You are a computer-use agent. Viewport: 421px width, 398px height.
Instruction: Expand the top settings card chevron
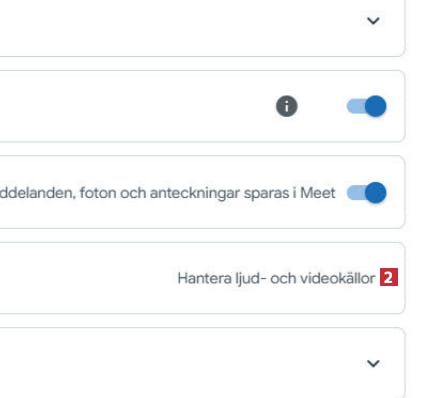click(373, 21)
